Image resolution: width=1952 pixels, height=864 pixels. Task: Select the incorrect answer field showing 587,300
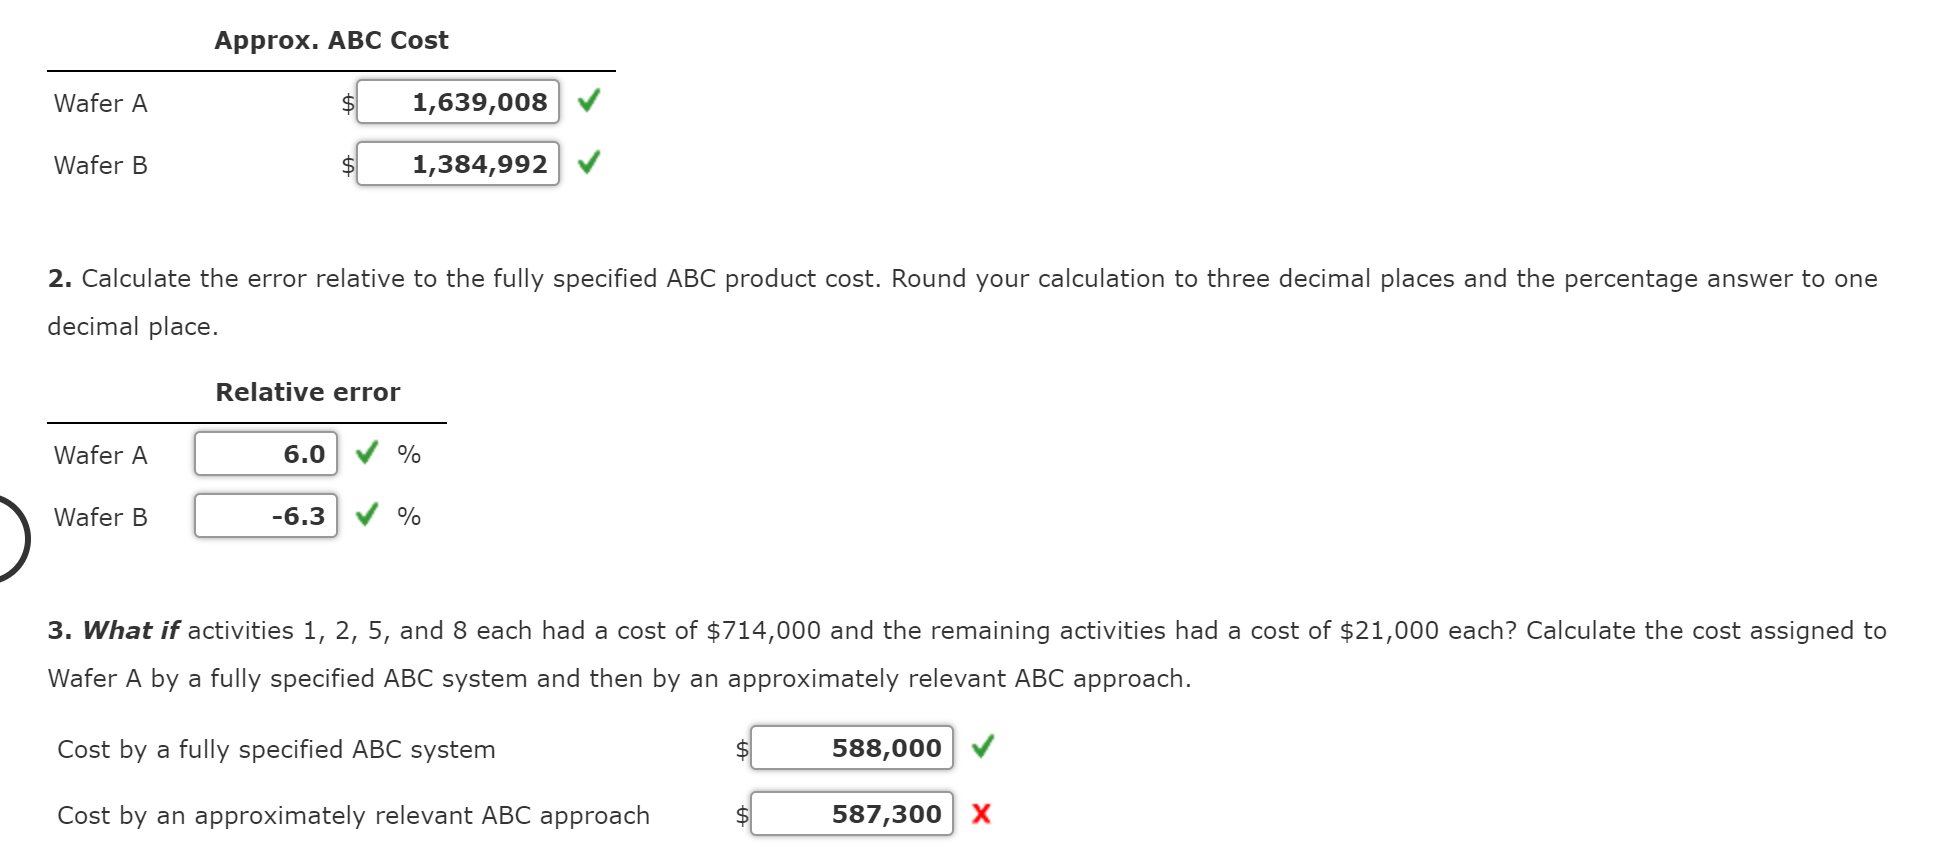(x=851, y=814)
